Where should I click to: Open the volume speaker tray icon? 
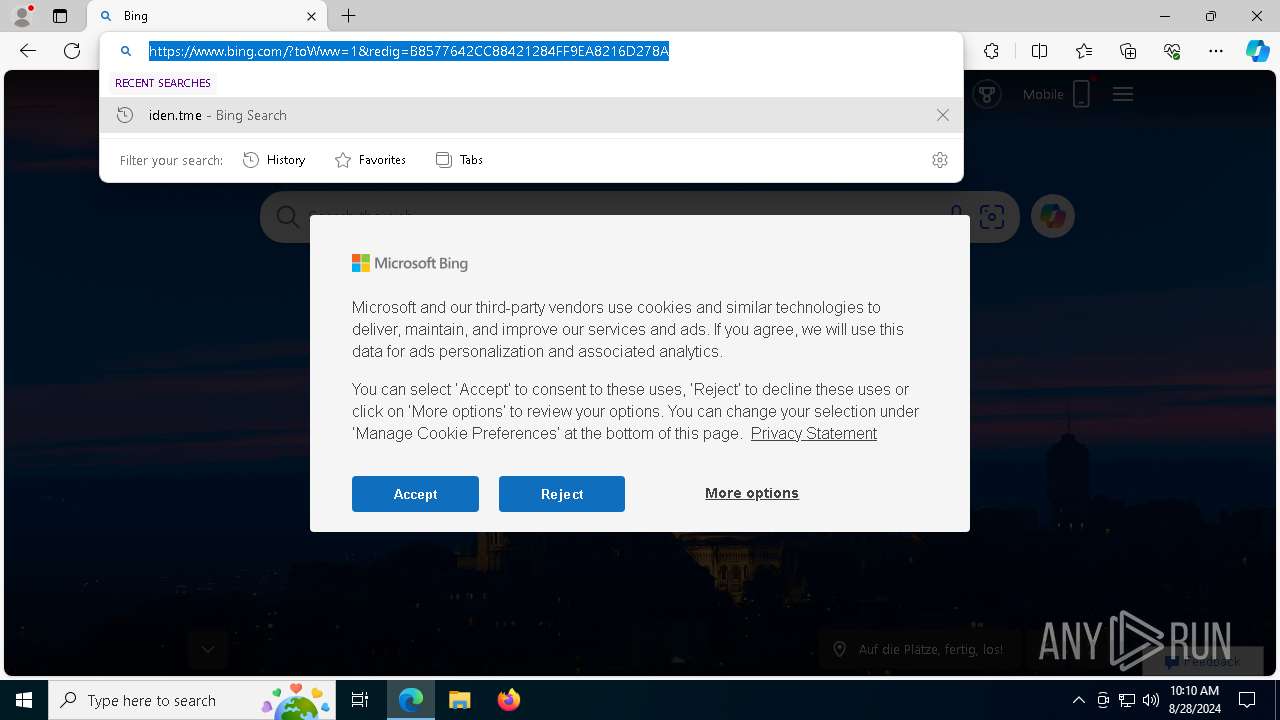point(1151,700)
